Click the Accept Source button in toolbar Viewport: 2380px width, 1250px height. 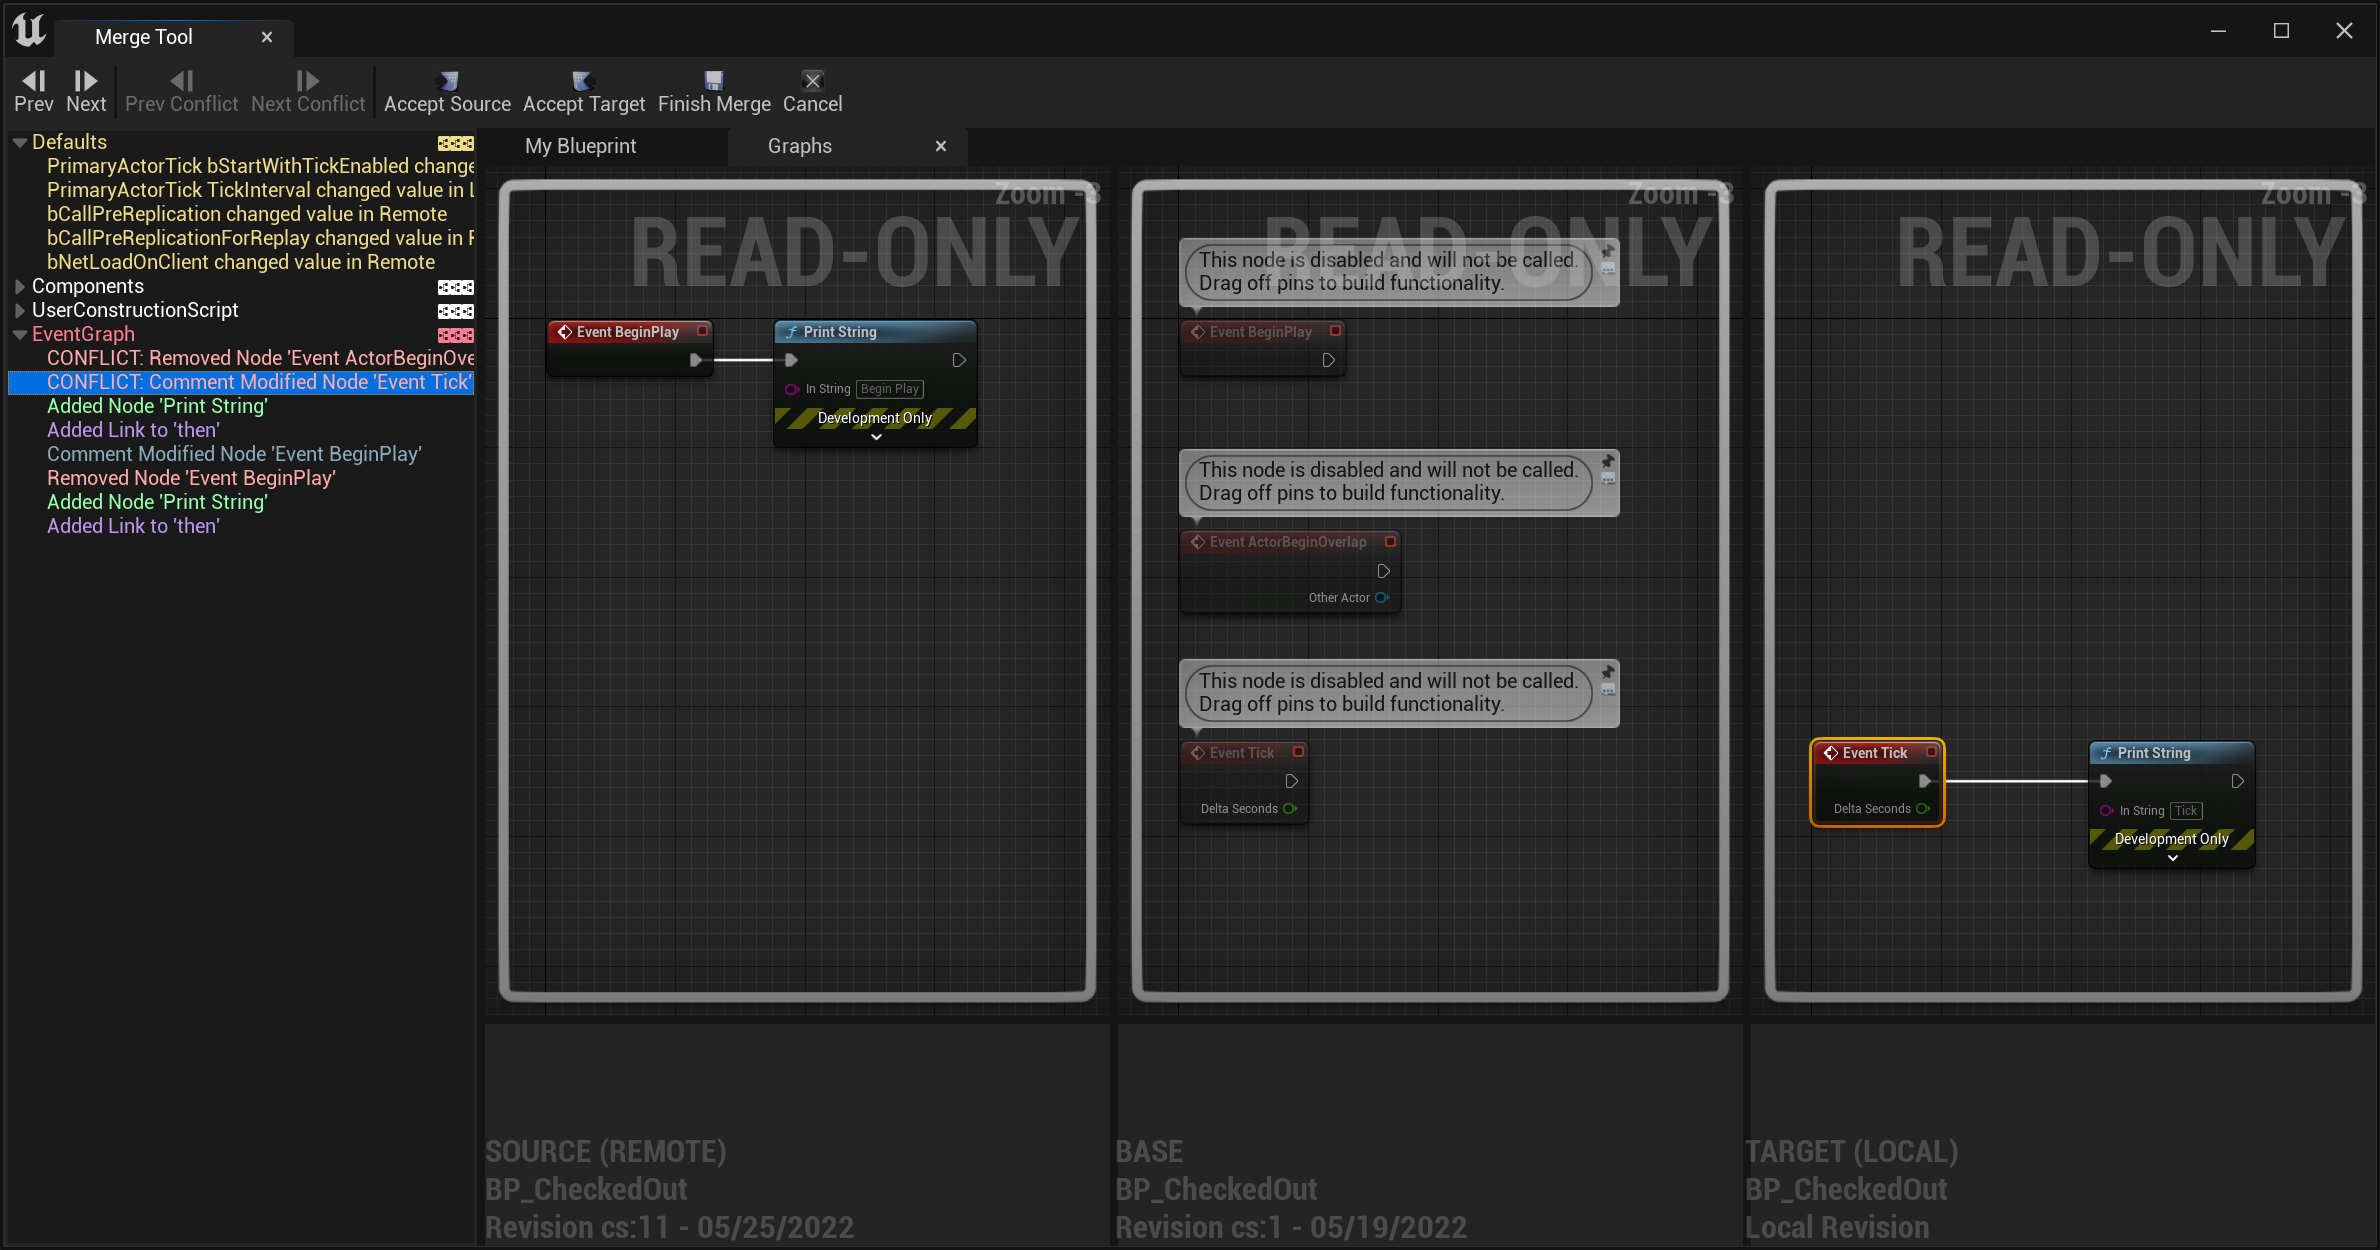pyautogui.click(x=447, y=88)
